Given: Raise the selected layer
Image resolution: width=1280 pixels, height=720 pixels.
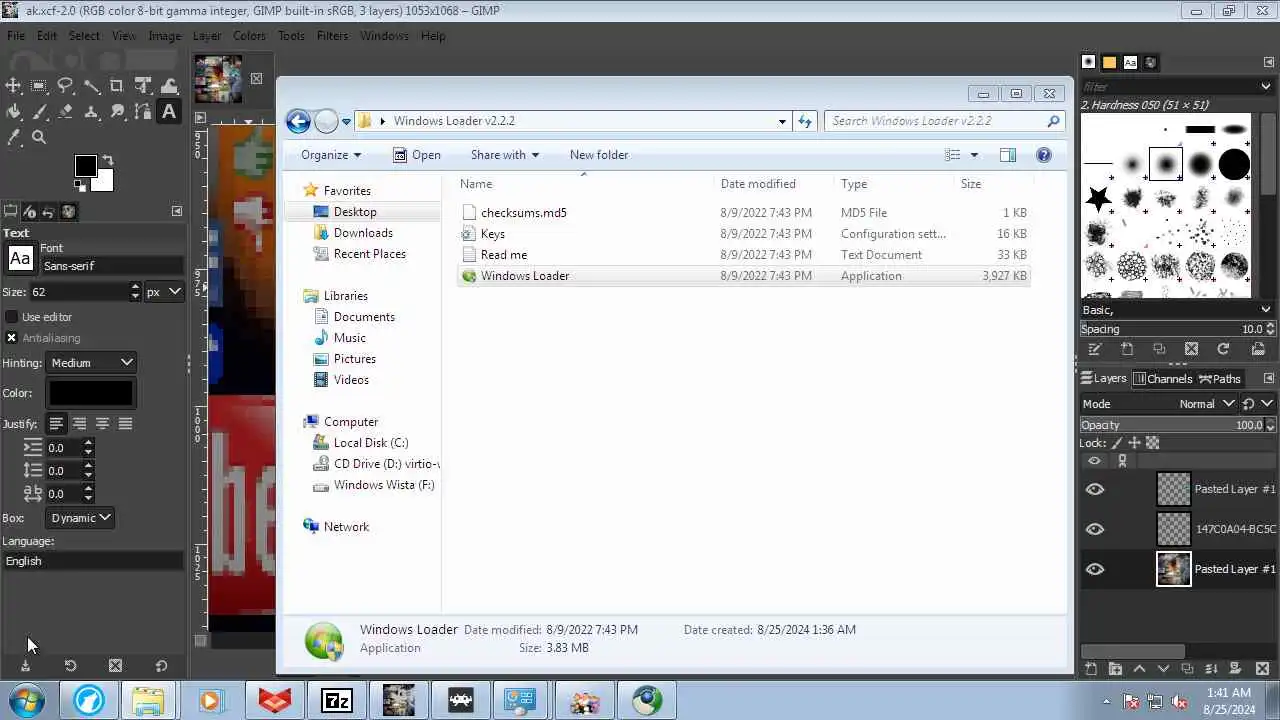Looking at the screenshot, I should click(1139, 669).
